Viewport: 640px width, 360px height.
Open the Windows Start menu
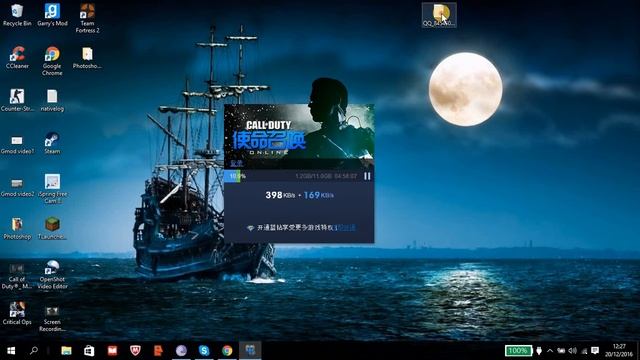(x=11, y=350)
